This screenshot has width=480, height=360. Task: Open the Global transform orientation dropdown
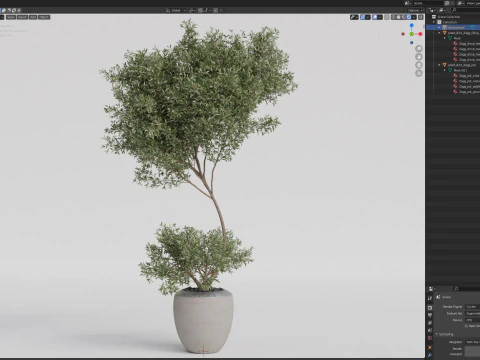(x=176, y=10)
